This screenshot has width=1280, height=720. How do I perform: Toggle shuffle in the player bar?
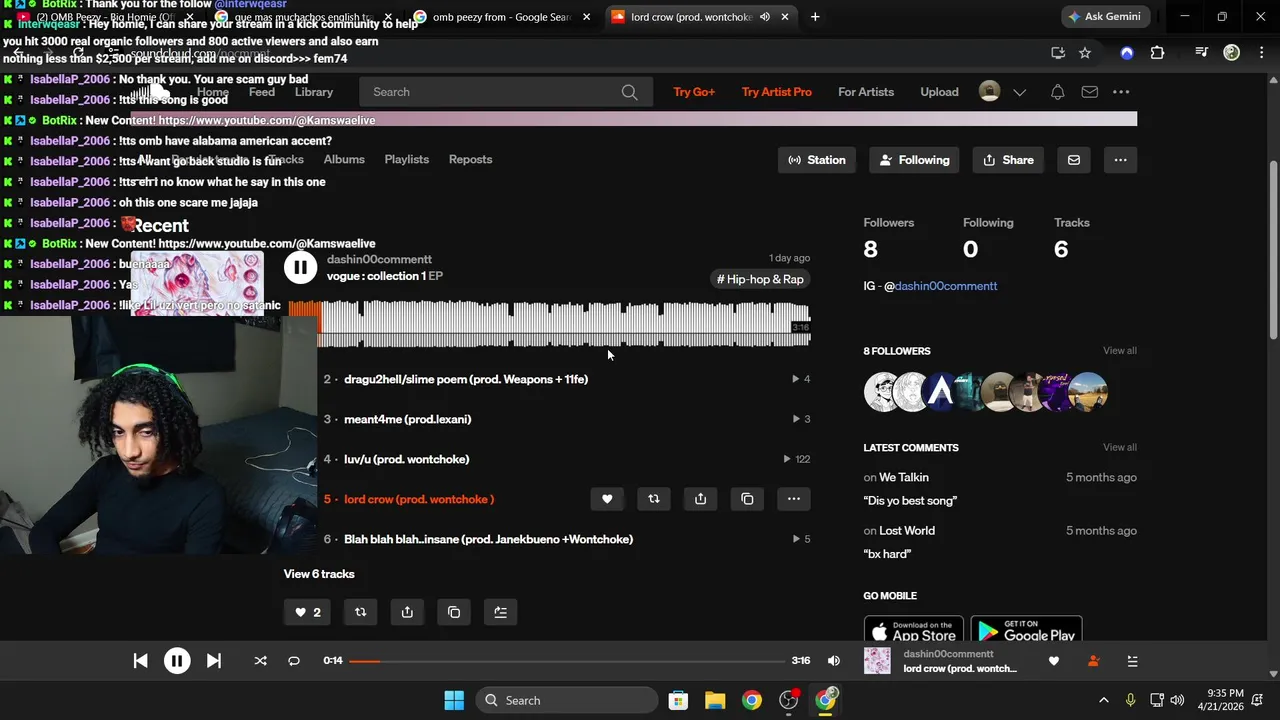click(x=260, y=660)
